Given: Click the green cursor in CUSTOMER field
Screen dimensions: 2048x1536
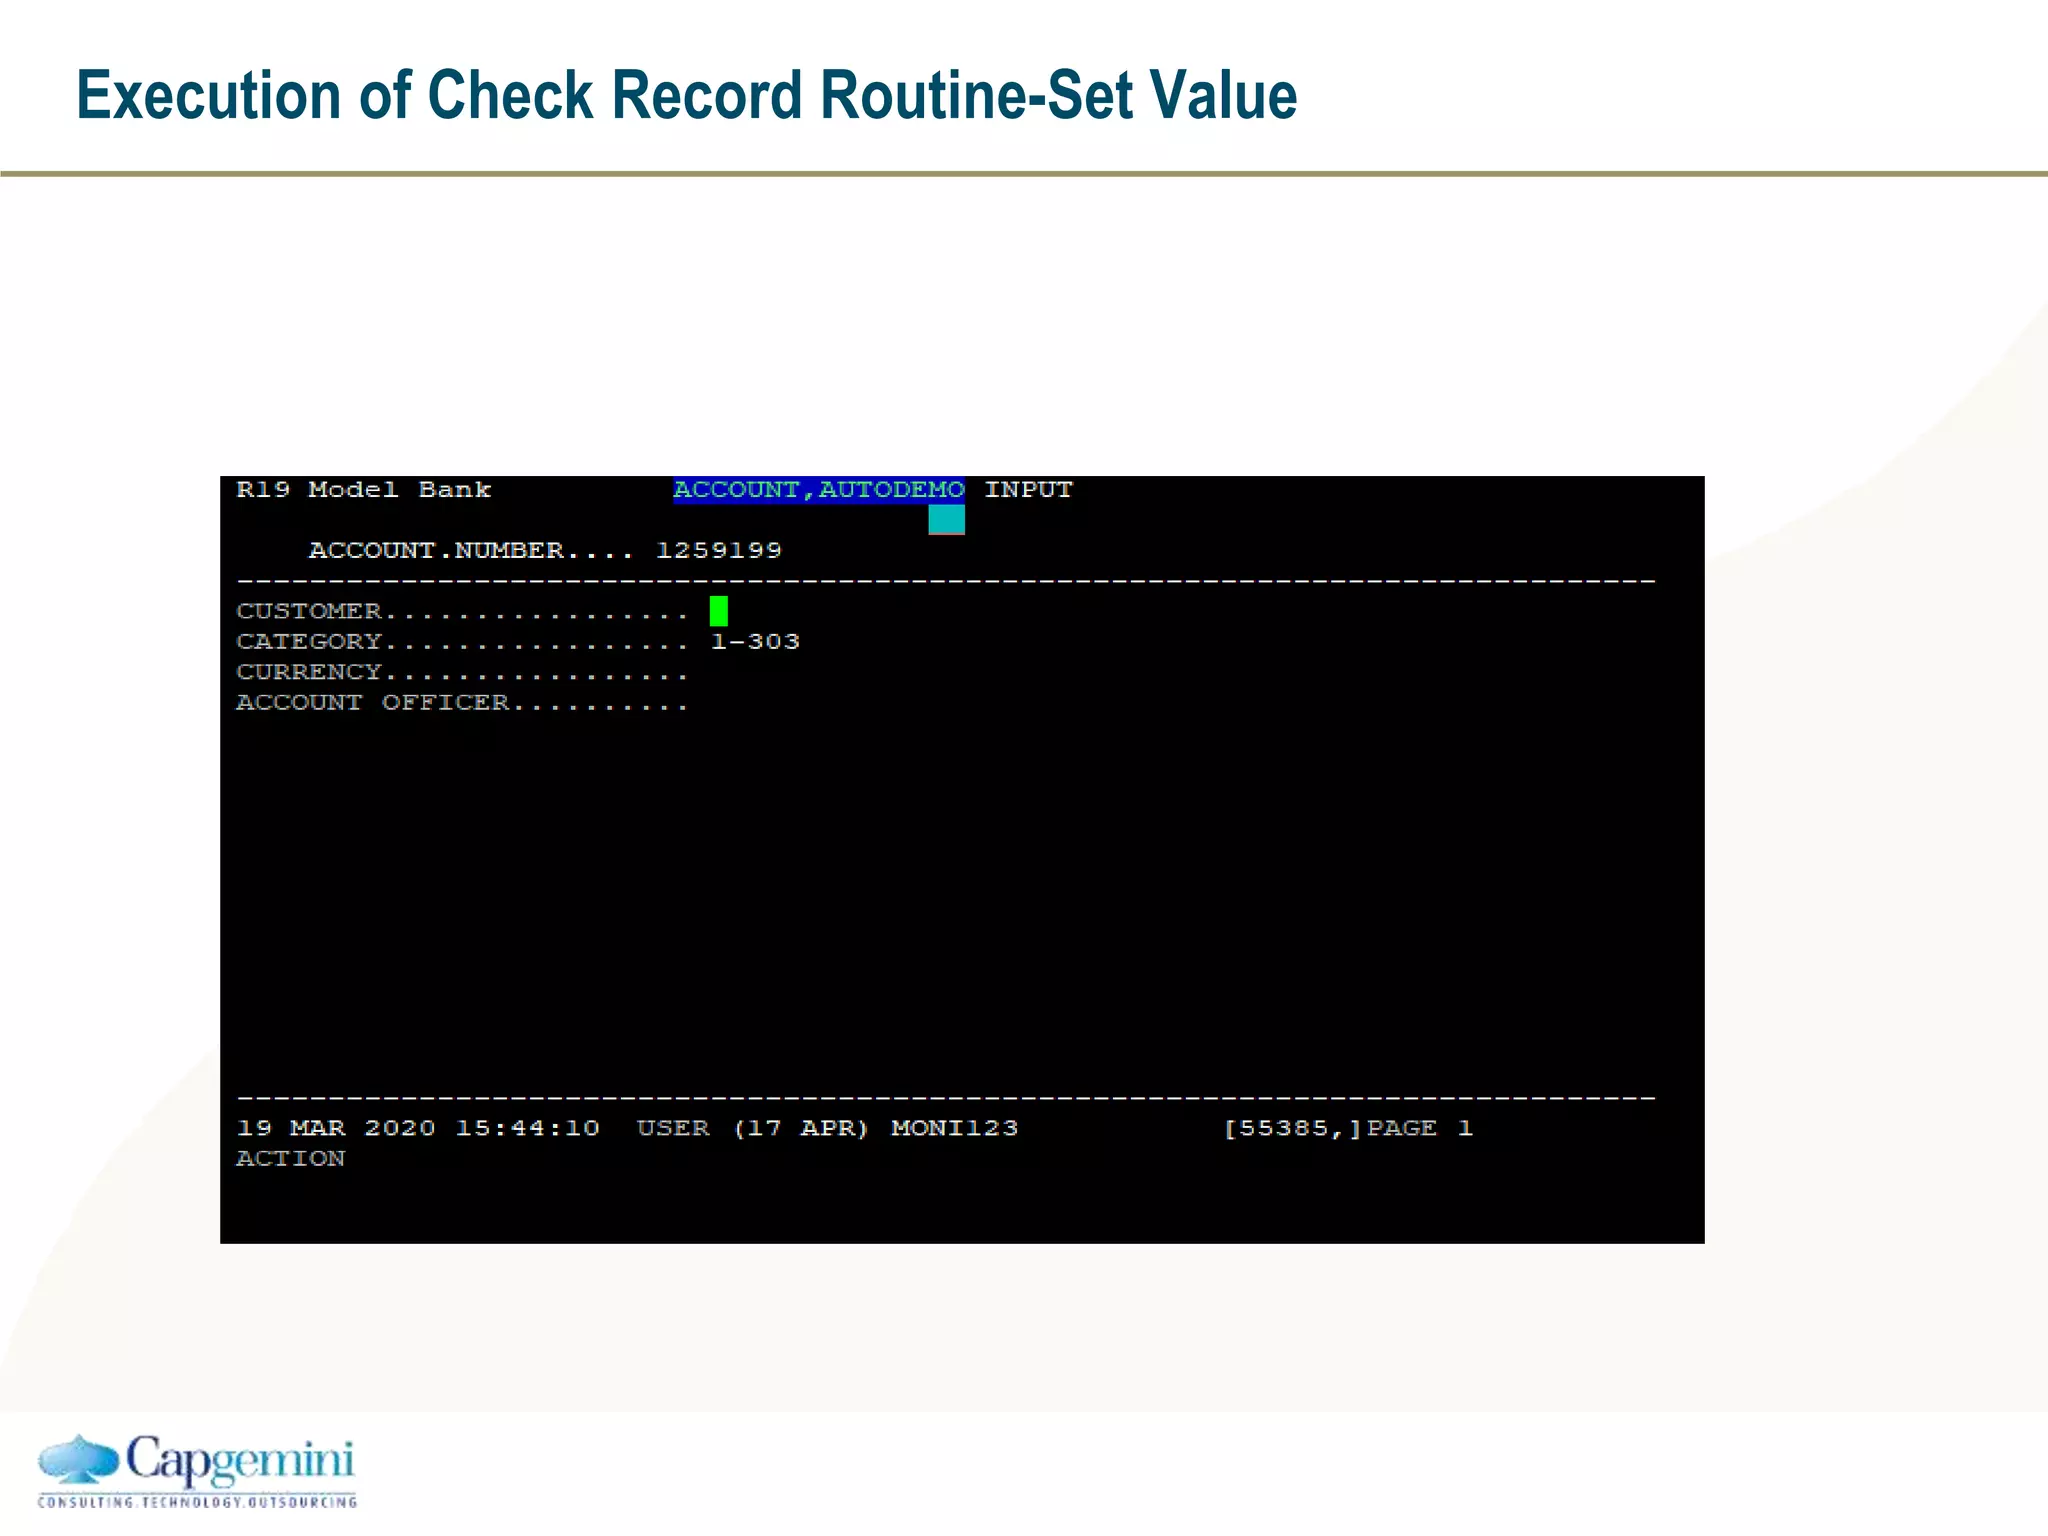Looking at the screenshot, I should [x=719, y=611].
